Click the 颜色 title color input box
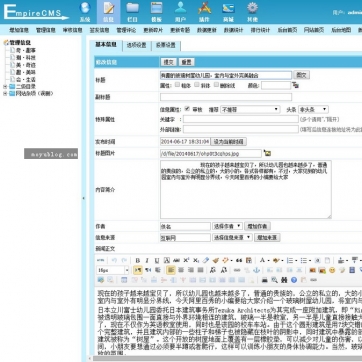This screenshot has height=362, width=362. pos(276,85)
